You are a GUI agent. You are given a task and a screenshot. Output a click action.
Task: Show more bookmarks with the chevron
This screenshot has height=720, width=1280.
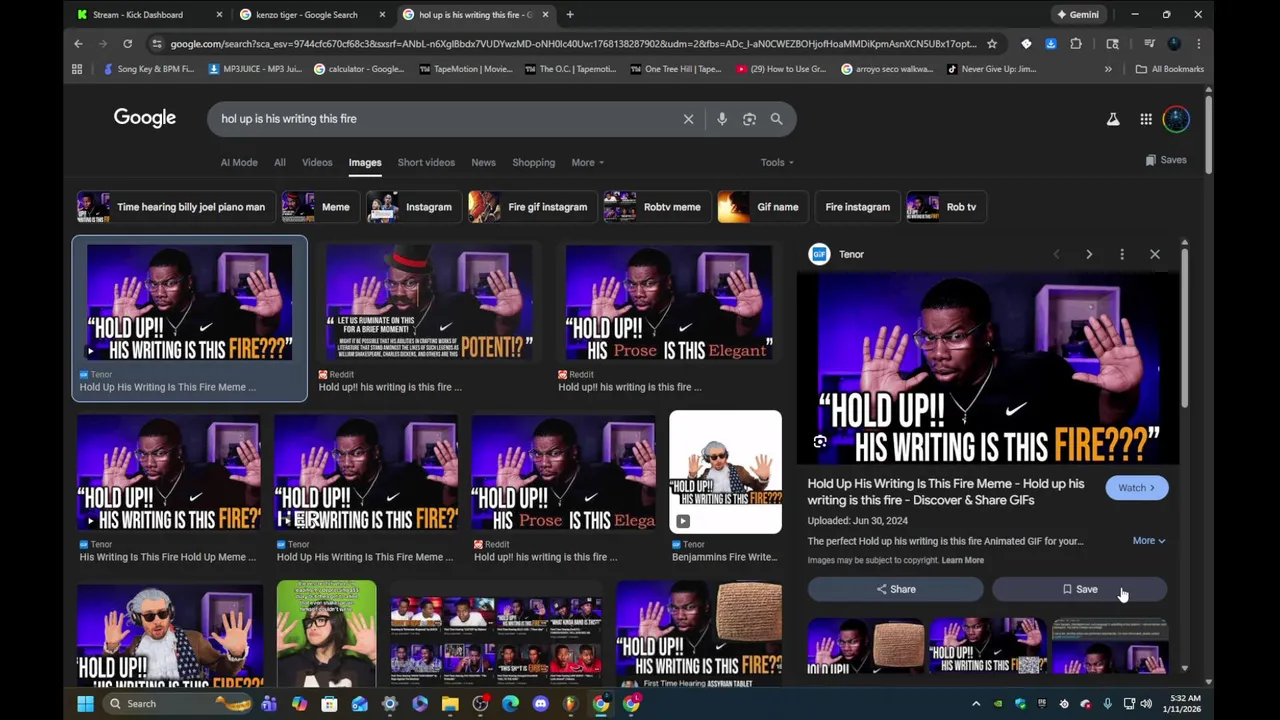(1108, 69)
